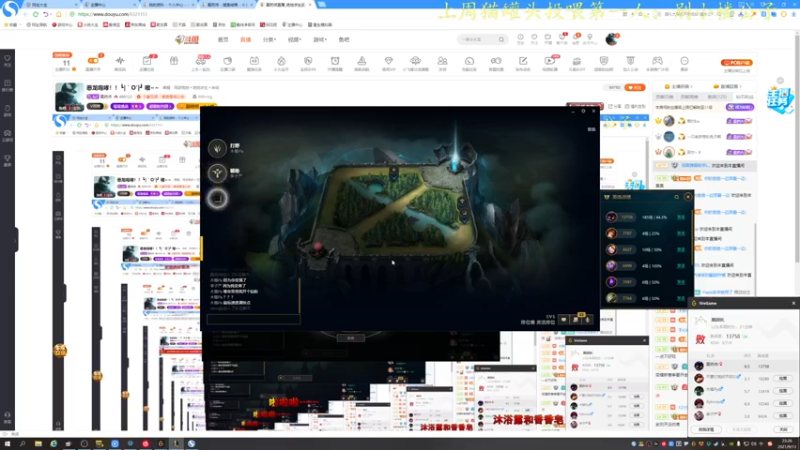
Task: Open File Explorer from taskbar
Action: [x=38, y=444]
